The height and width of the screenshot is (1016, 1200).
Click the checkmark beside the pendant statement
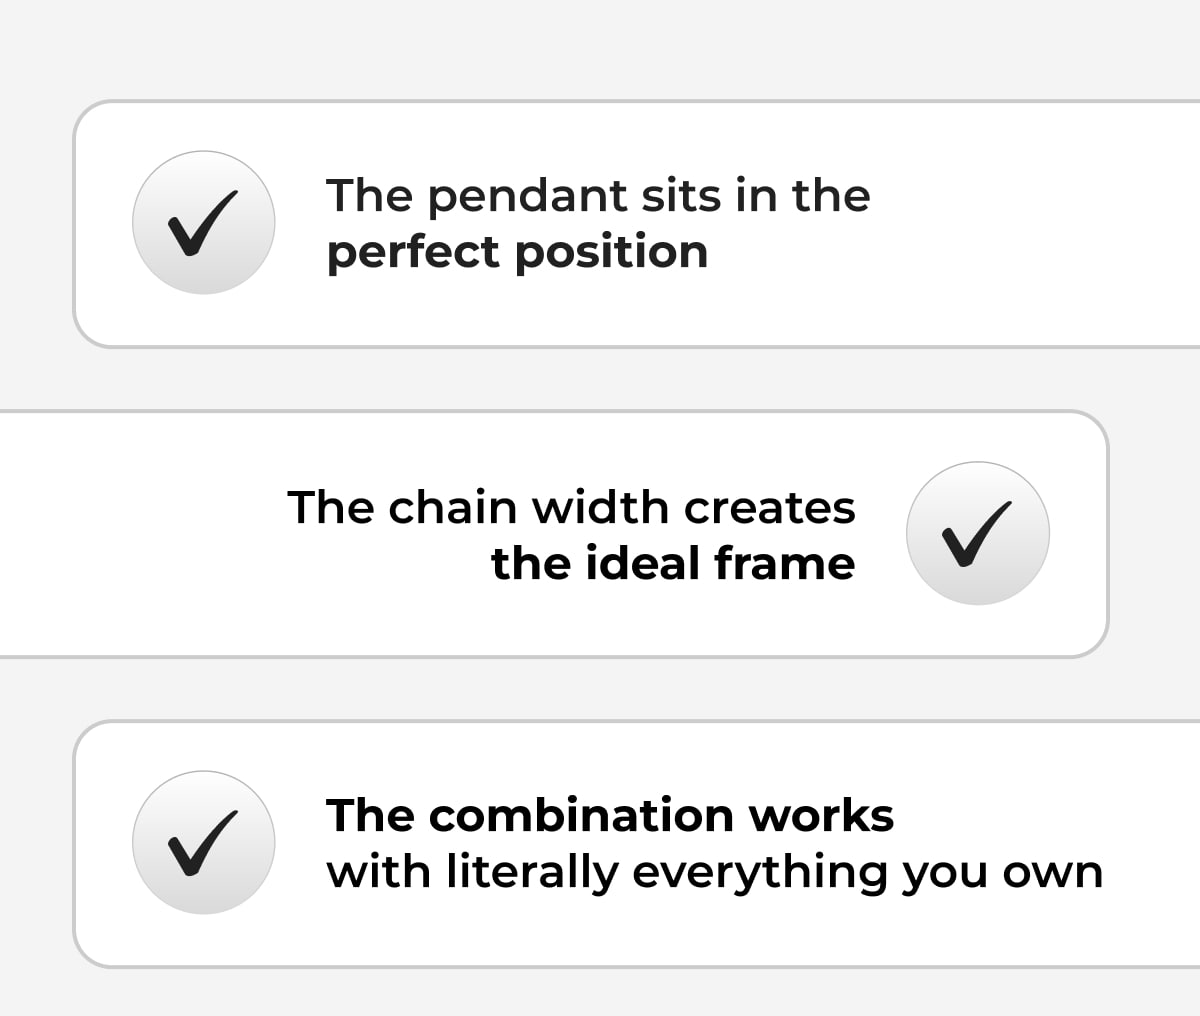point(204,222)
